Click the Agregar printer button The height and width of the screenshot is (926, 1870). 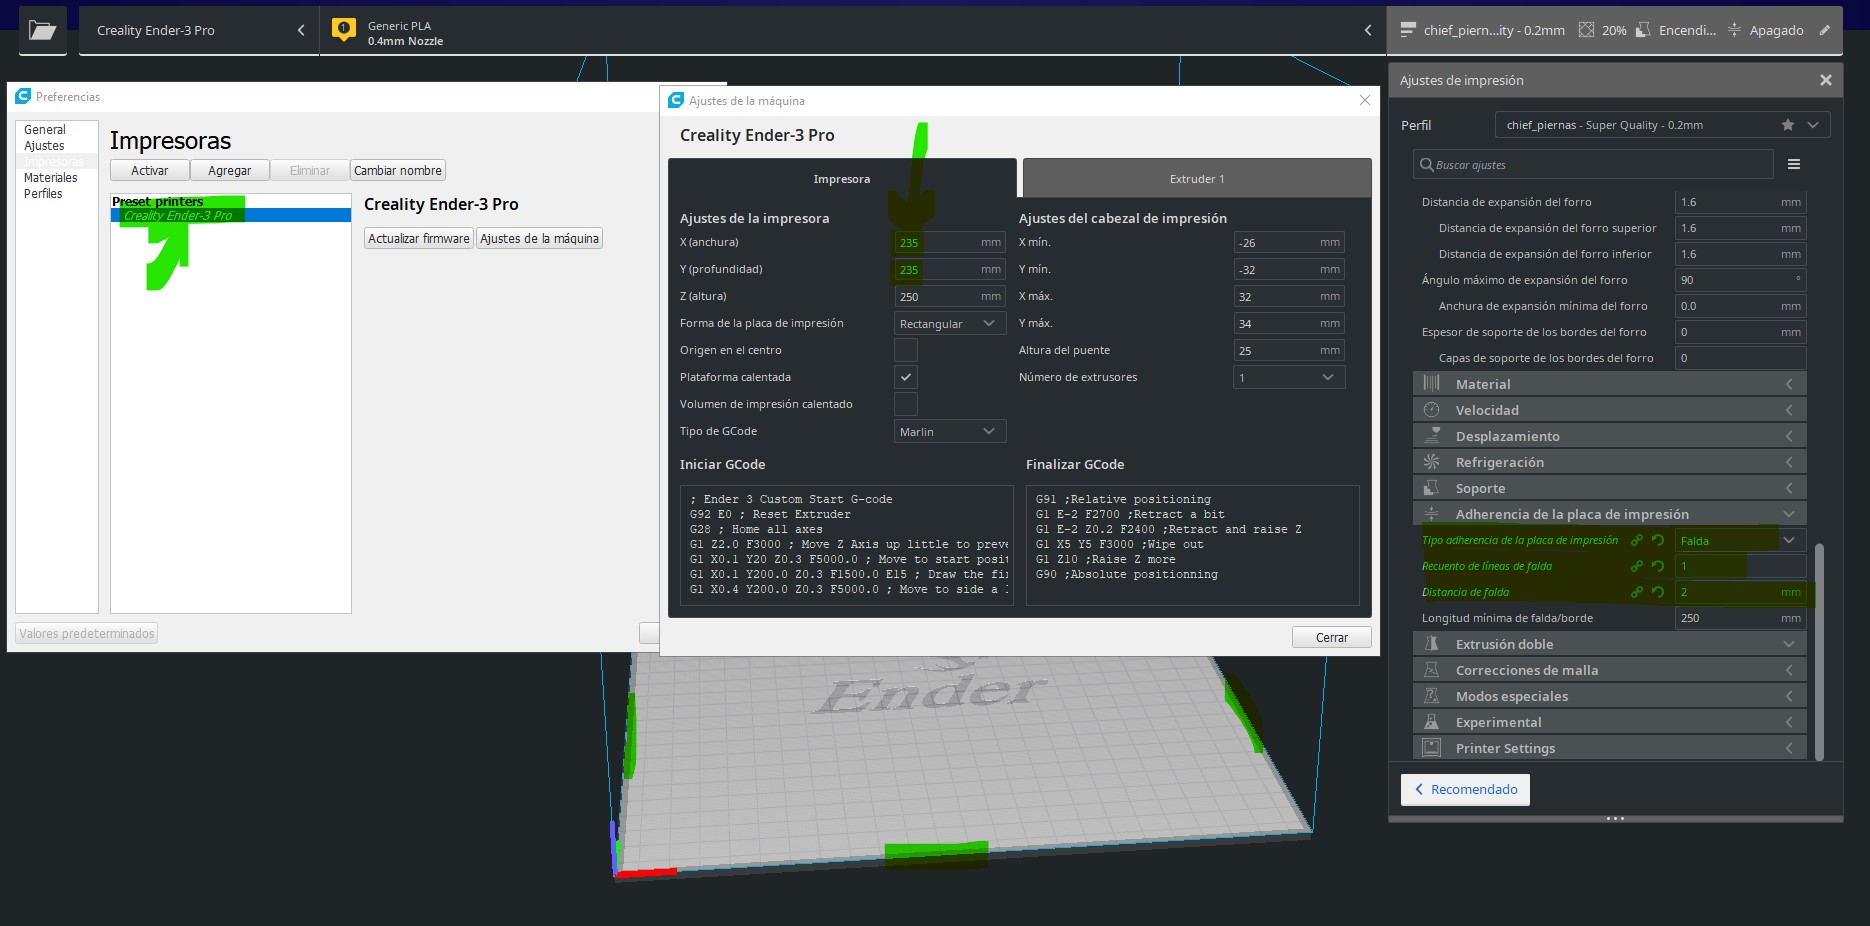[230, 171]
